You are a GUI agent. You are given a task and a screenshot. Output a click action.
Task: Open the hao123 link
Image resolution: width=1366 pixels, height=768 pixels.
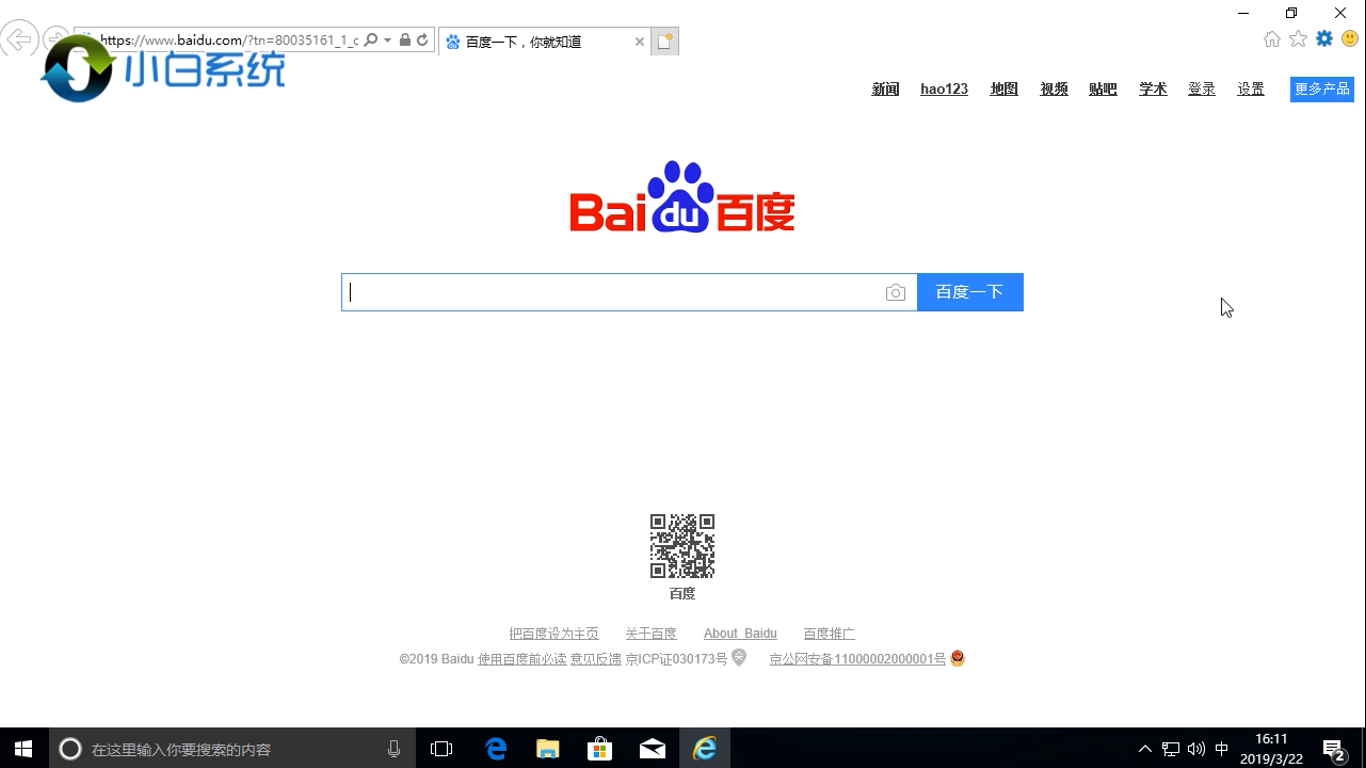tap(944, 89)
